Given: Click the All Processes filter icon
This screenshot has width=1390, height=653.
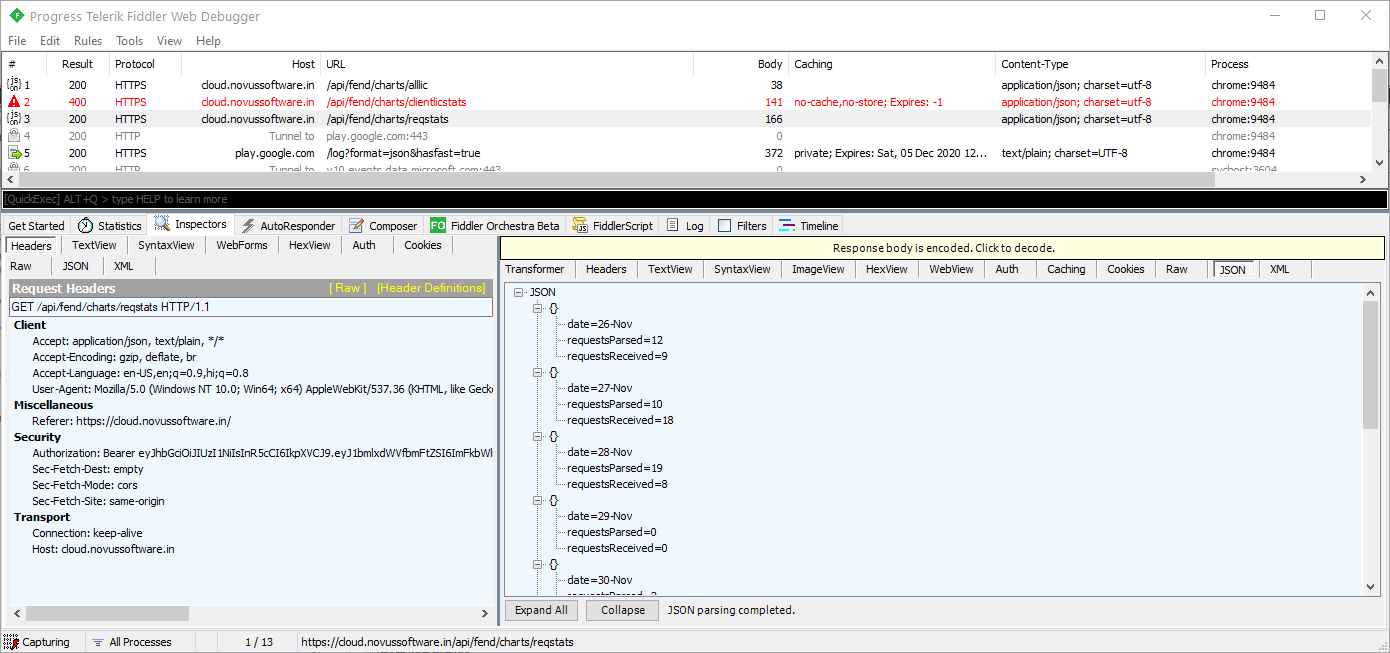Looking at the screenshot, I should coord(97,642).
